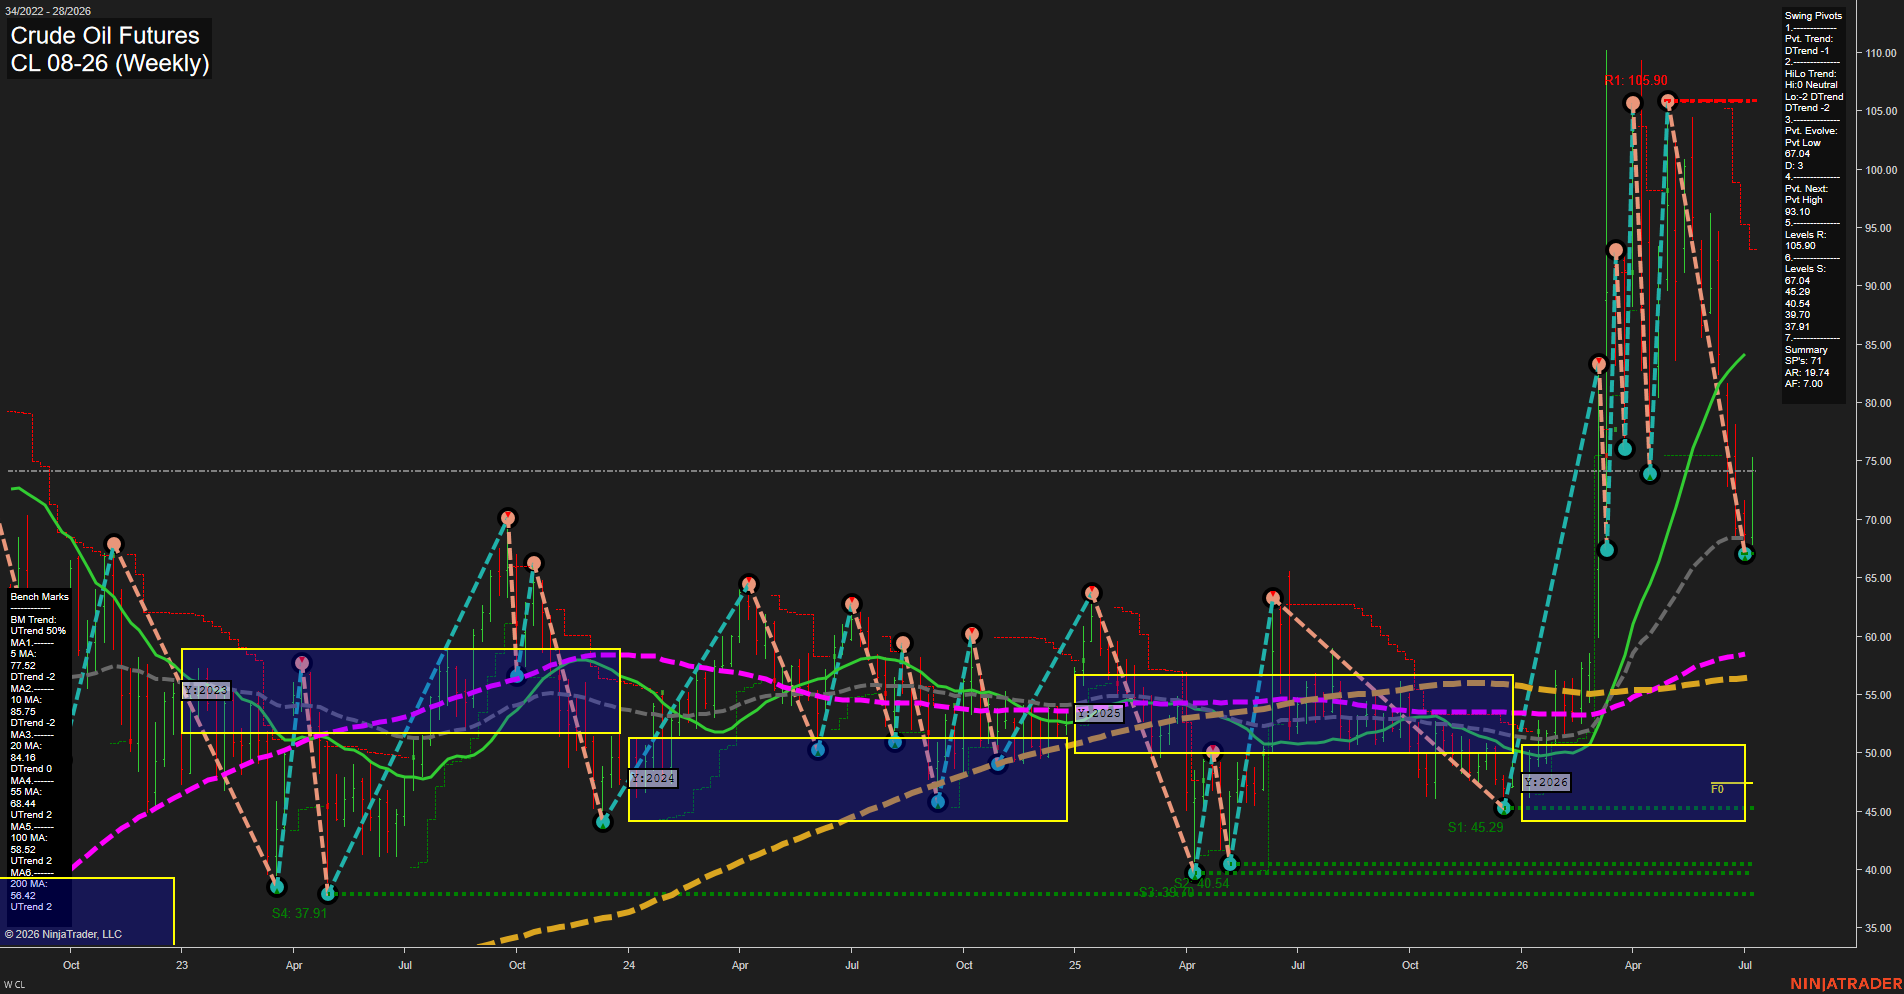
Task: Click the DTrend -1 value
Action: [1807, 51]
